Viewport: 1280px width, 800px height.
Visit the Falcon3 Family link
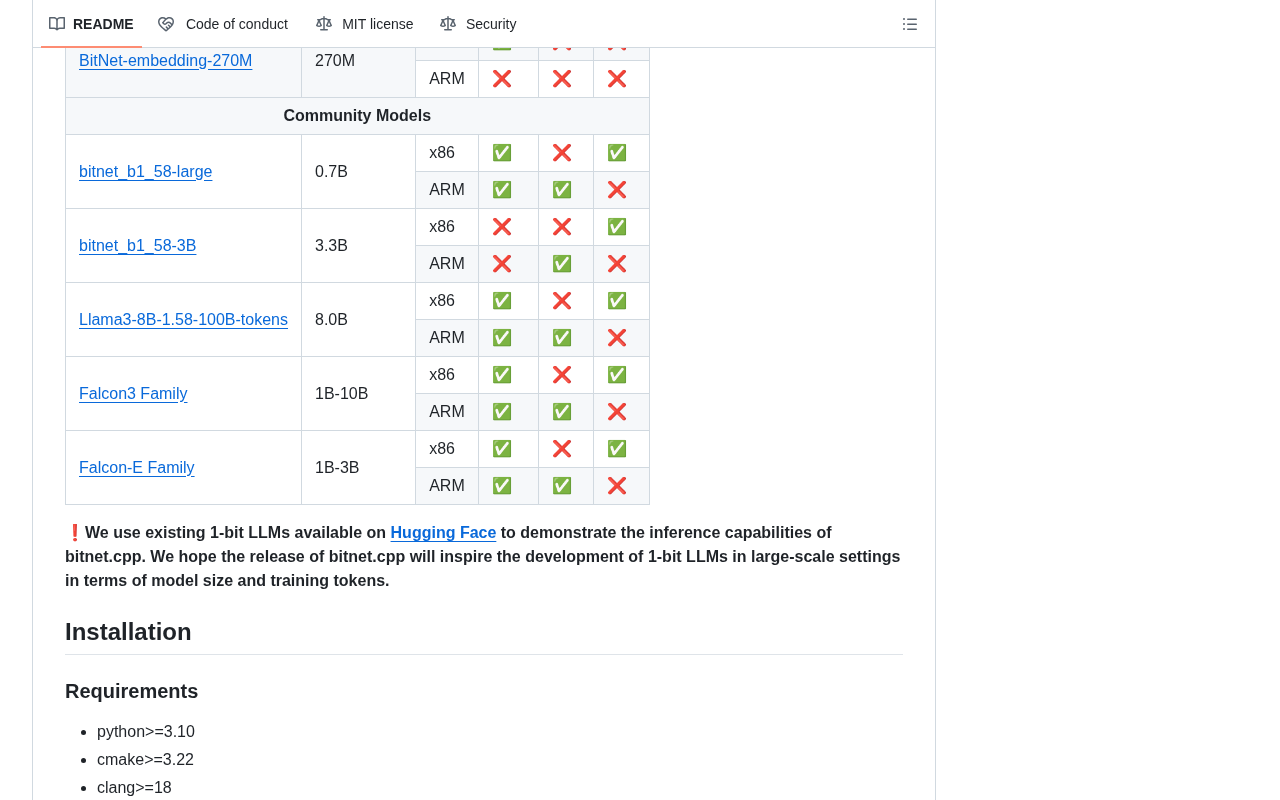click(133, 394)
